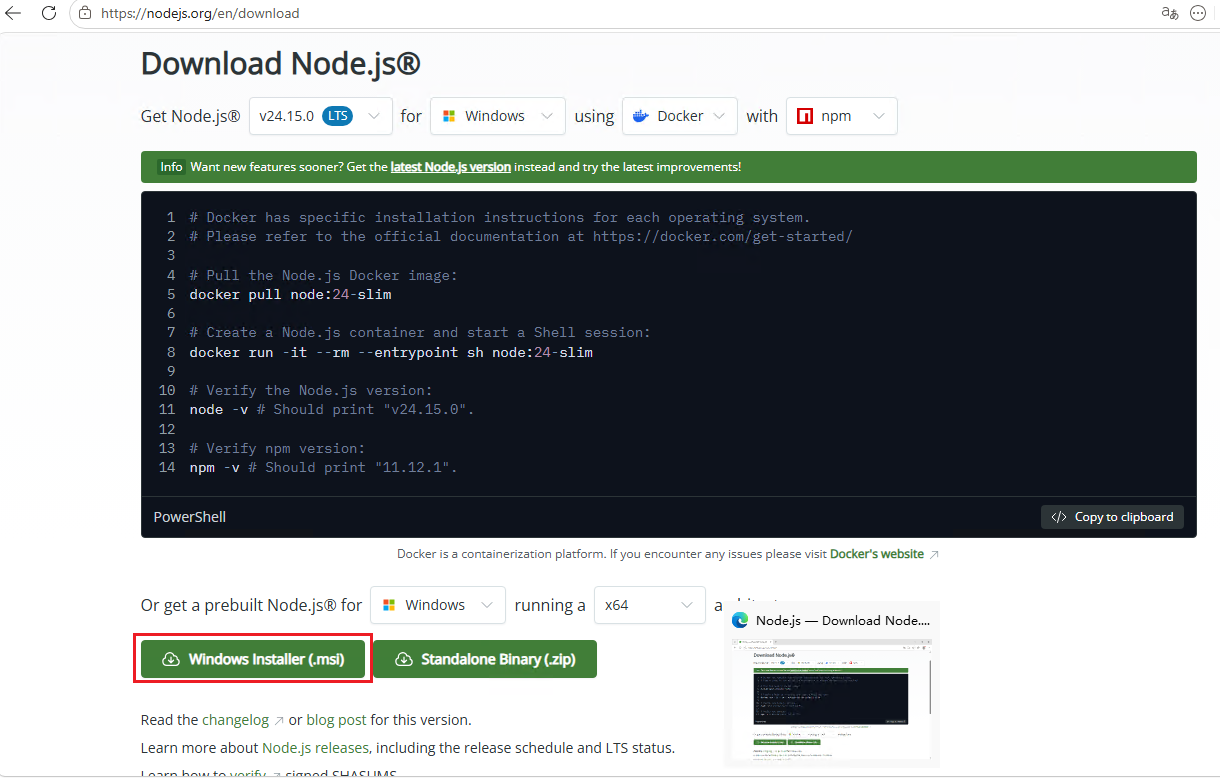
Task: Open the Windows platform dropdown after 'for'
Action: pyautogui.click(x=498, y=116)
